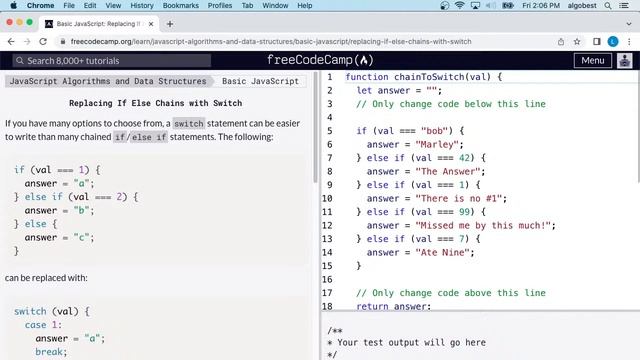Click the screen mirroring icon in menu bar

(x=475, y=5)
